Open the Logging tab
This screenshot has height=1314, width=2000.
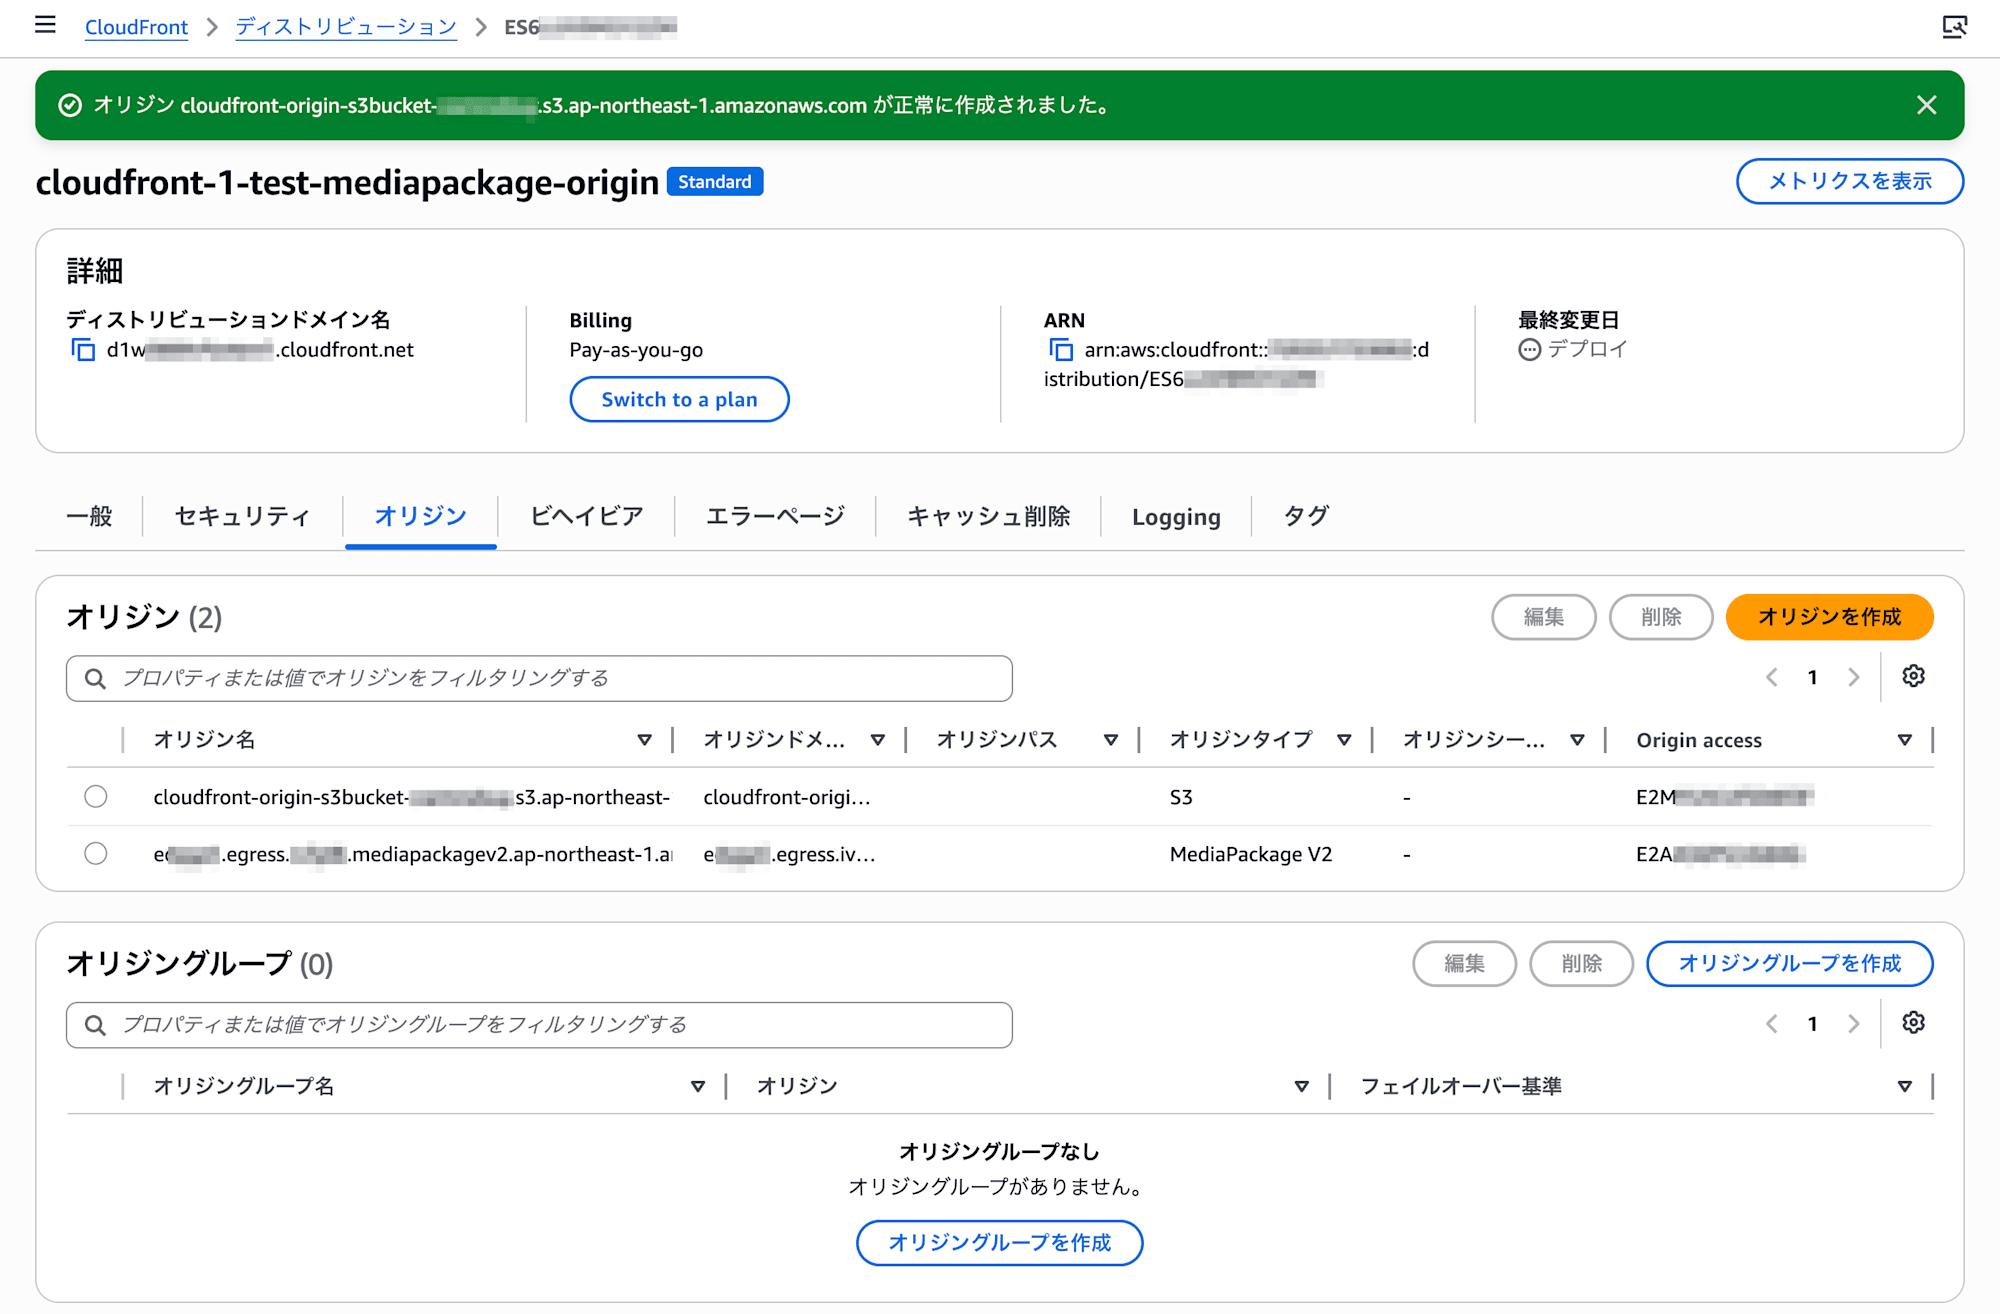1176,517
